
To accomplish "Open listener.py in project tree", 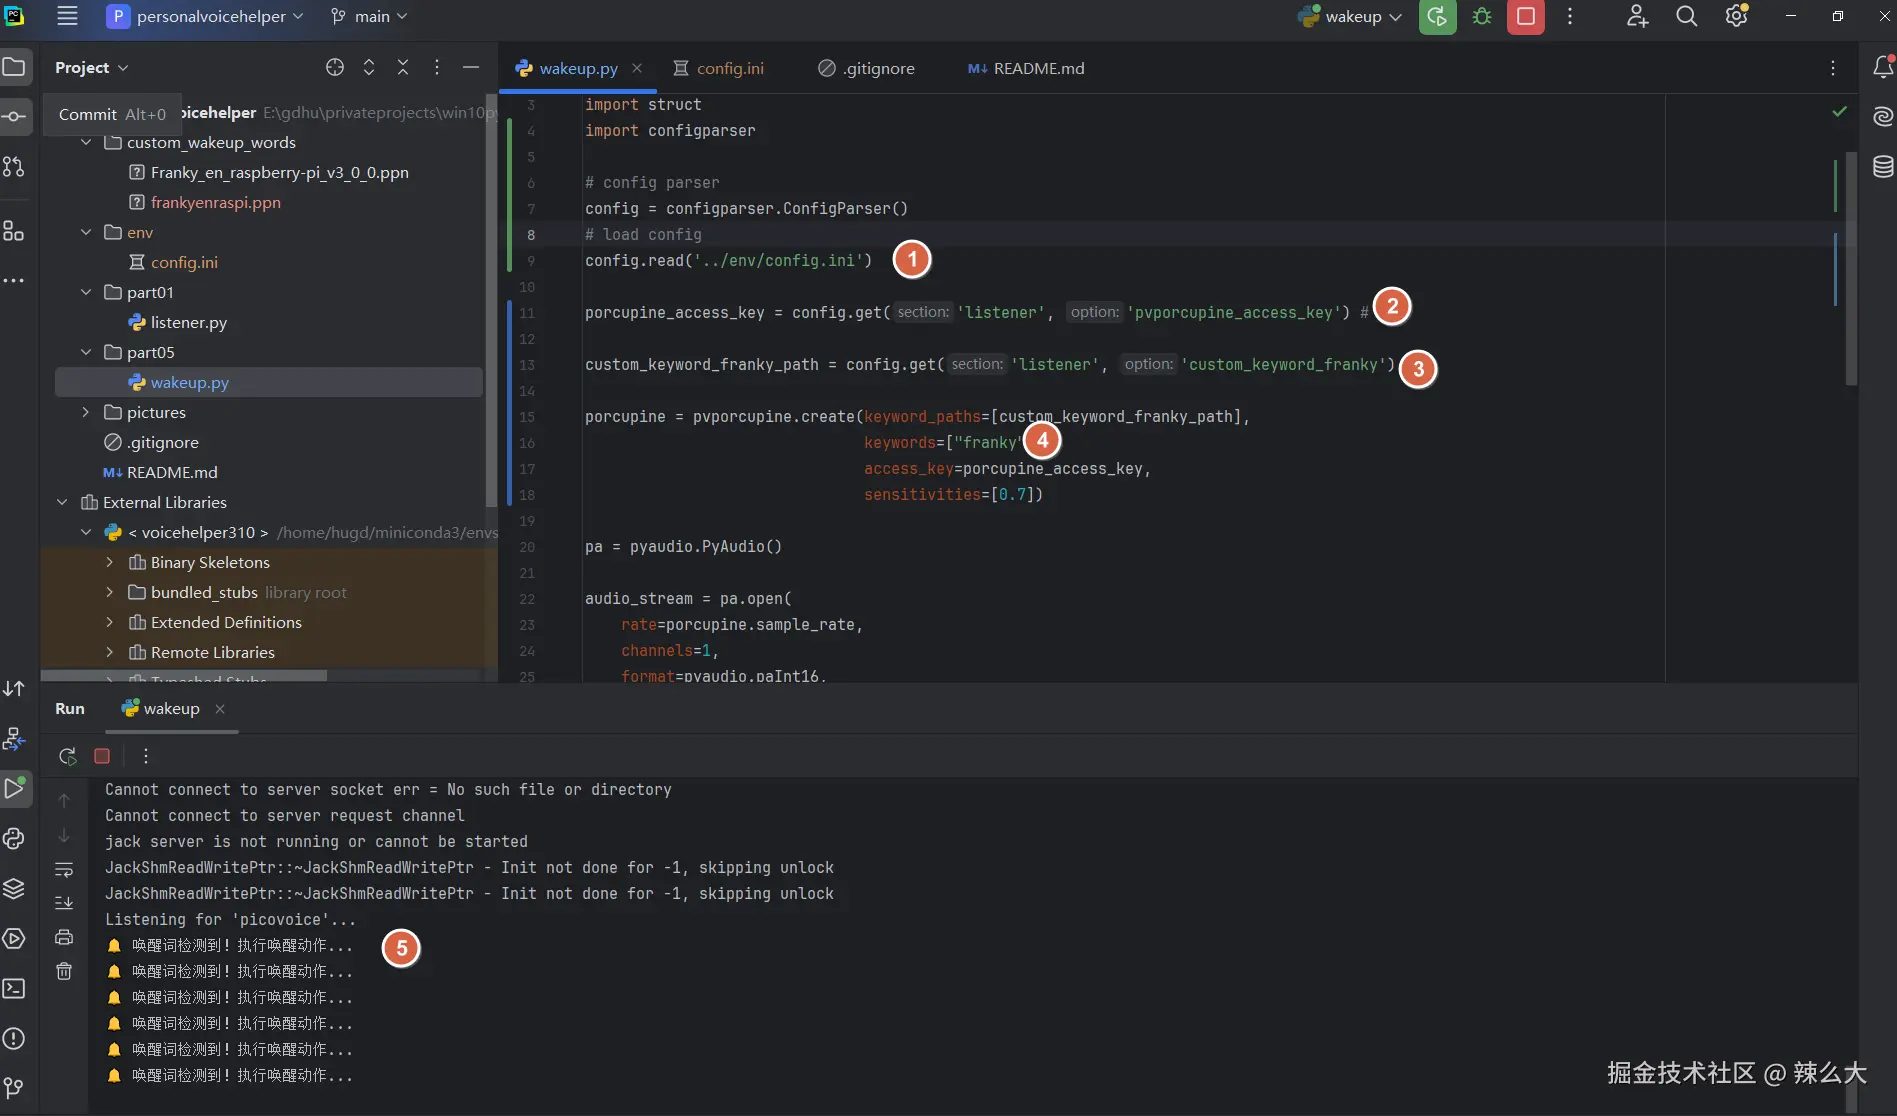I will pos(188,322).
